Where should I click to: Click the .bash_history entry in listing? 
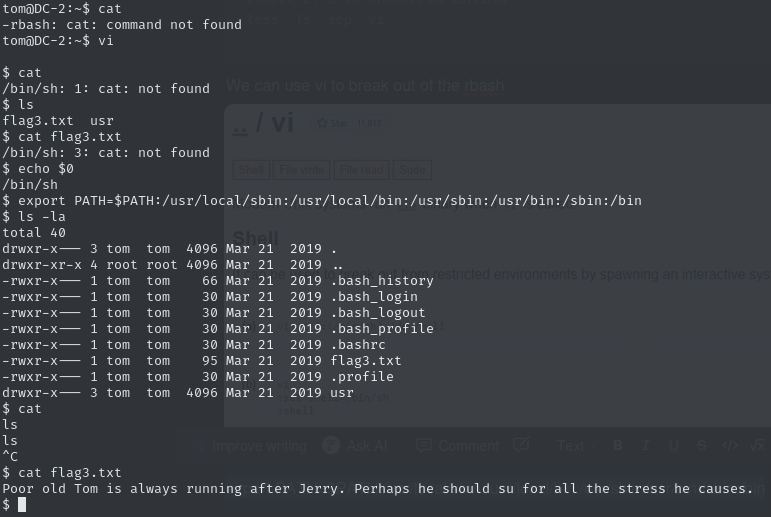(382, 280)
